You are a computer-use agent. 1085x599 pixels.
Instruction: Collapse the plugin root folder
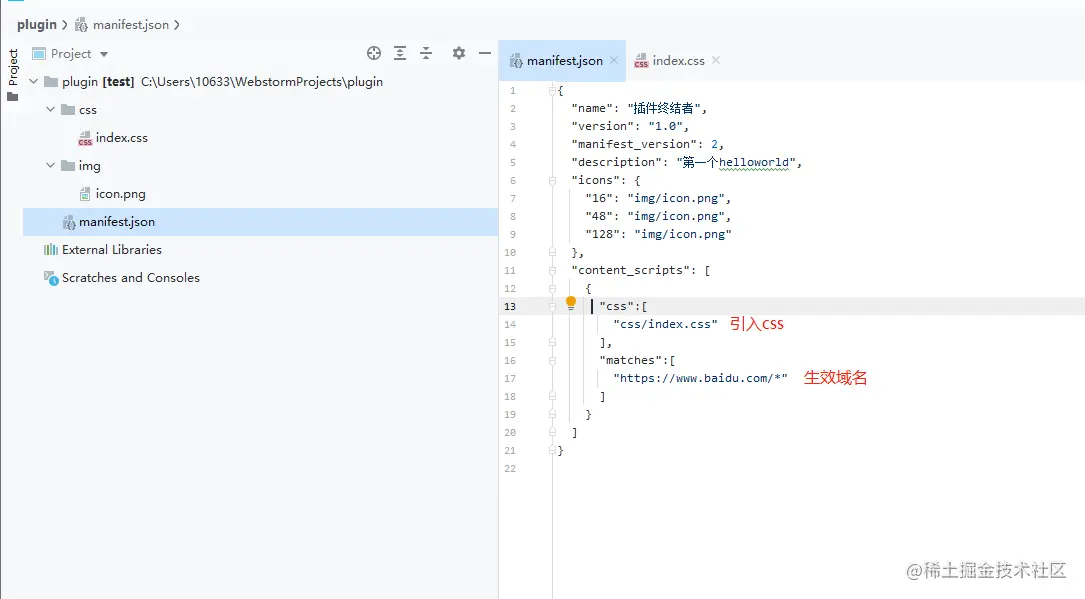tap(34, 82)
